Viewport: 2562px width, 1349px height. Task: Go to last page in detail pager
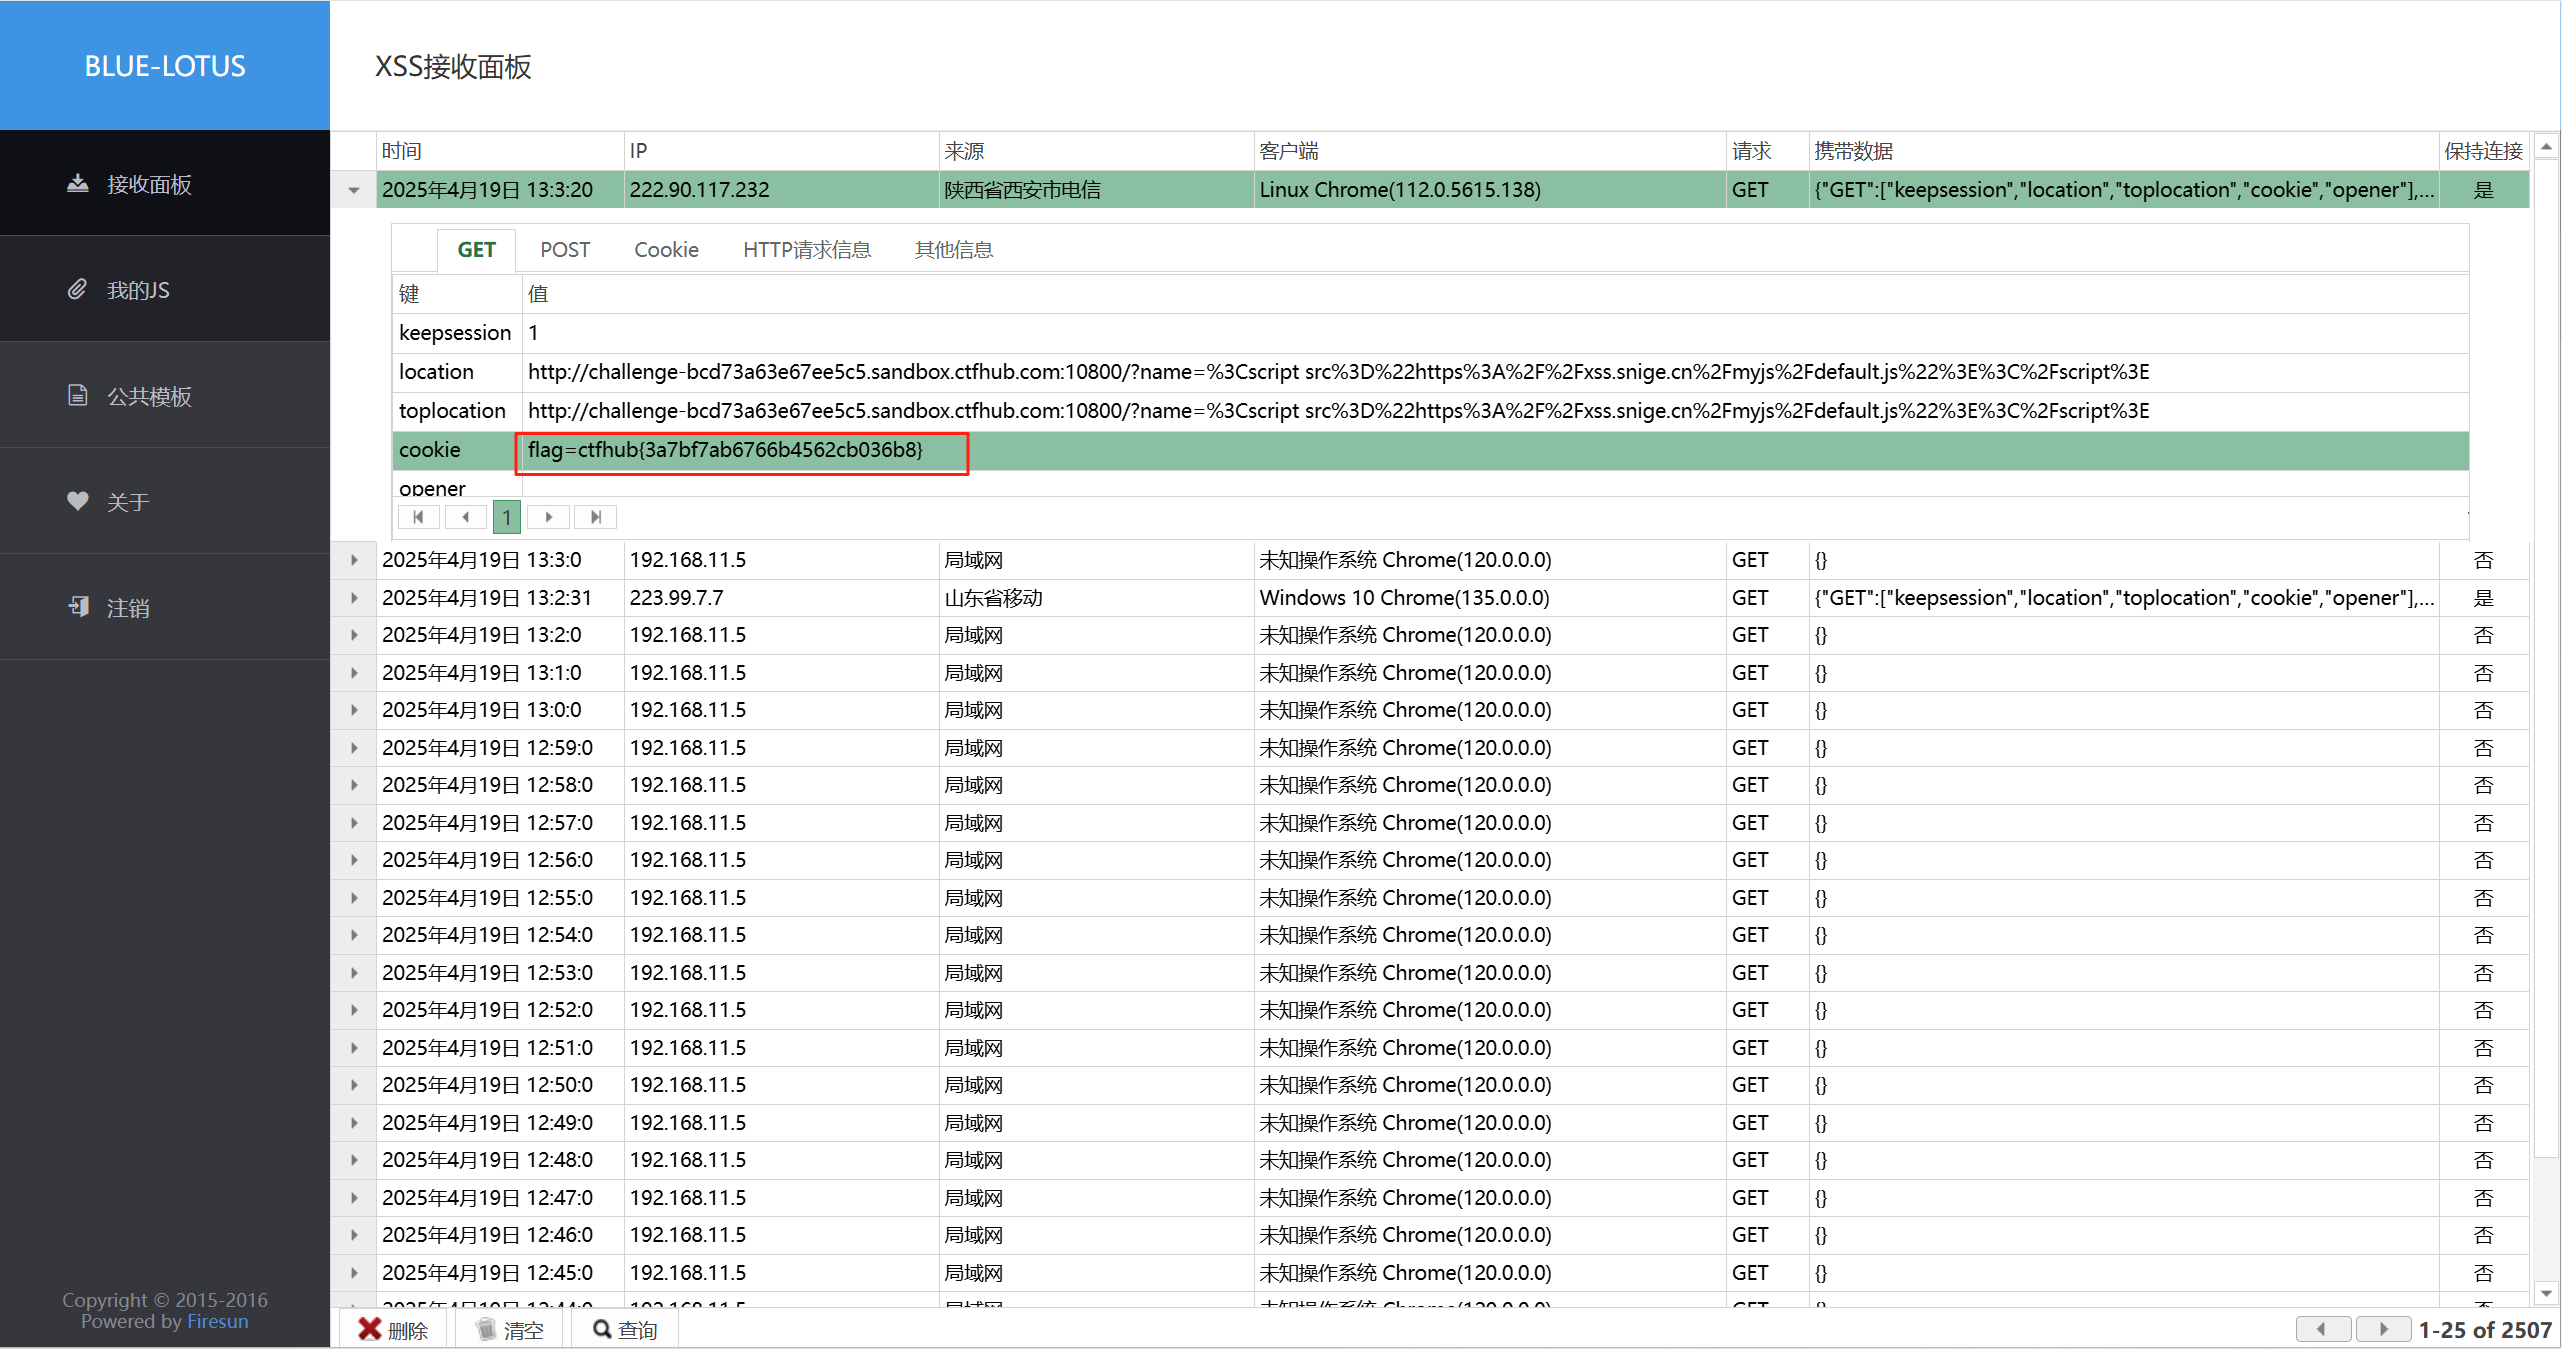(595, 517)
